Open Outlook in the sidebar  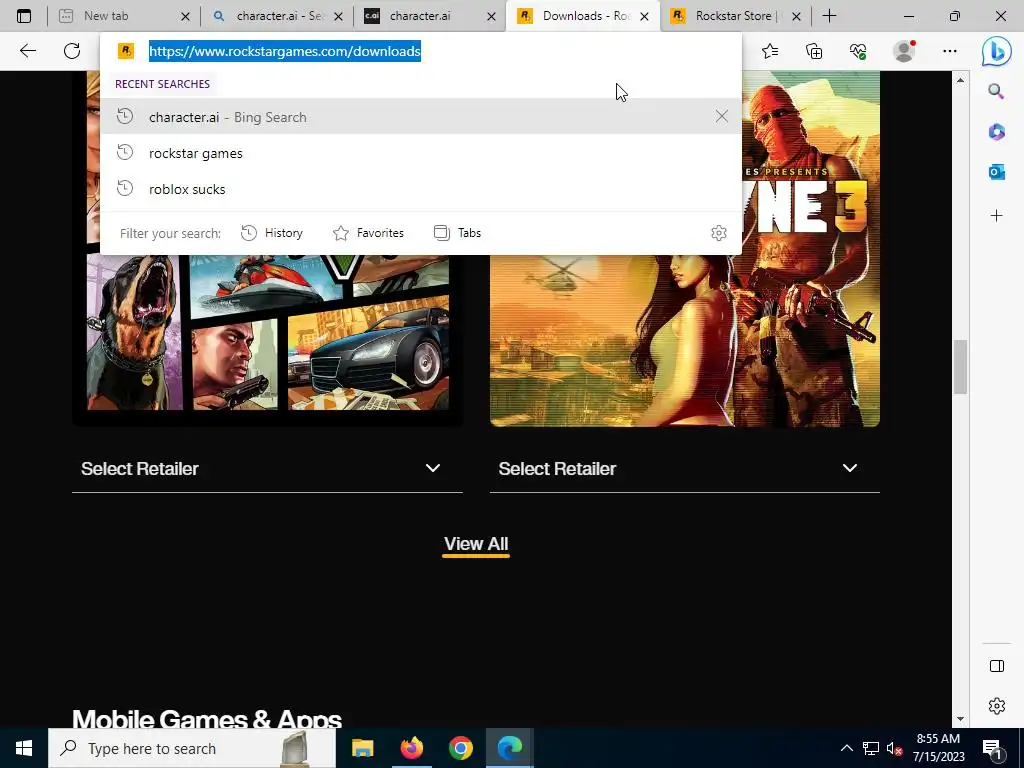pyautogui.click(x=997, y=172)
